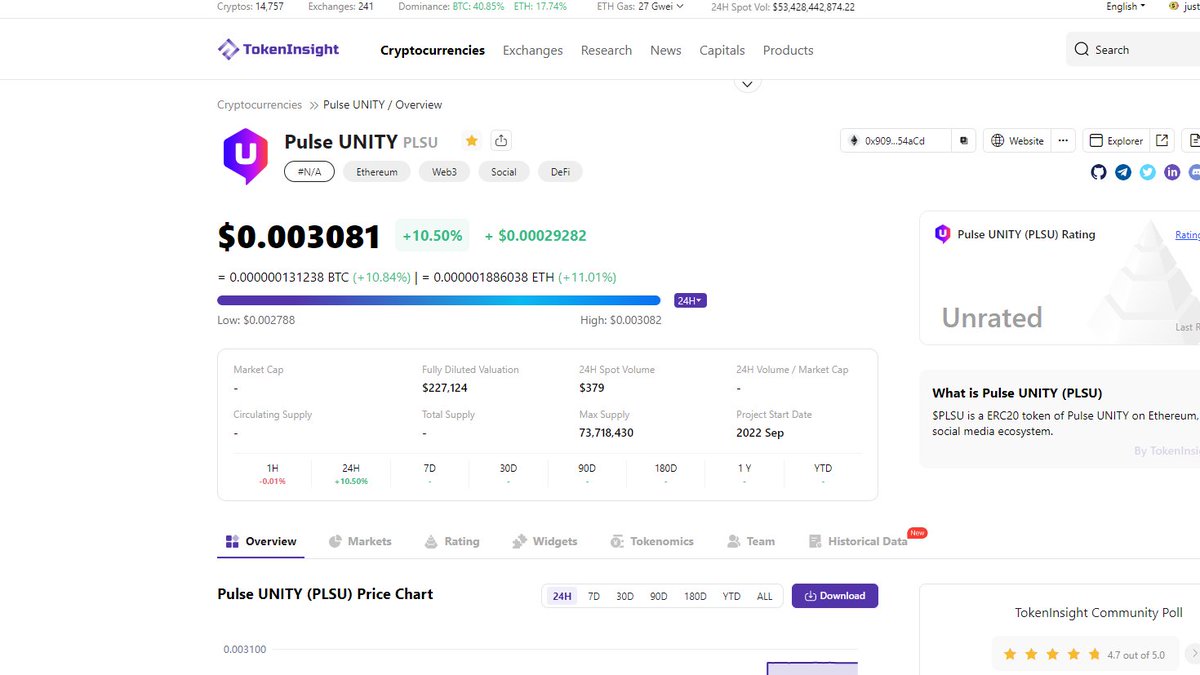1200x675 pixels.
Task: Switch to the Markets tab
Action: point(360,541)
